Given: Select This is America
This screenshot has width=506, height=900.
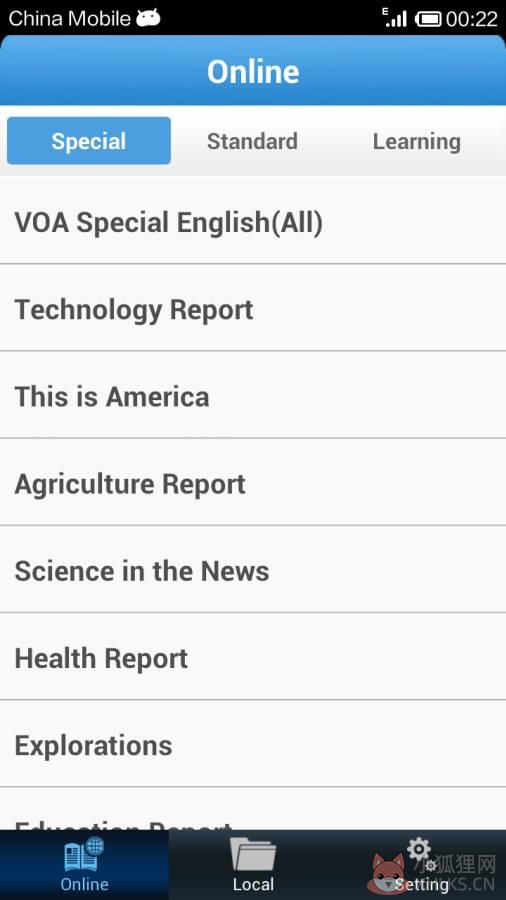Looking at the screenshot, I should click(253, 395).
